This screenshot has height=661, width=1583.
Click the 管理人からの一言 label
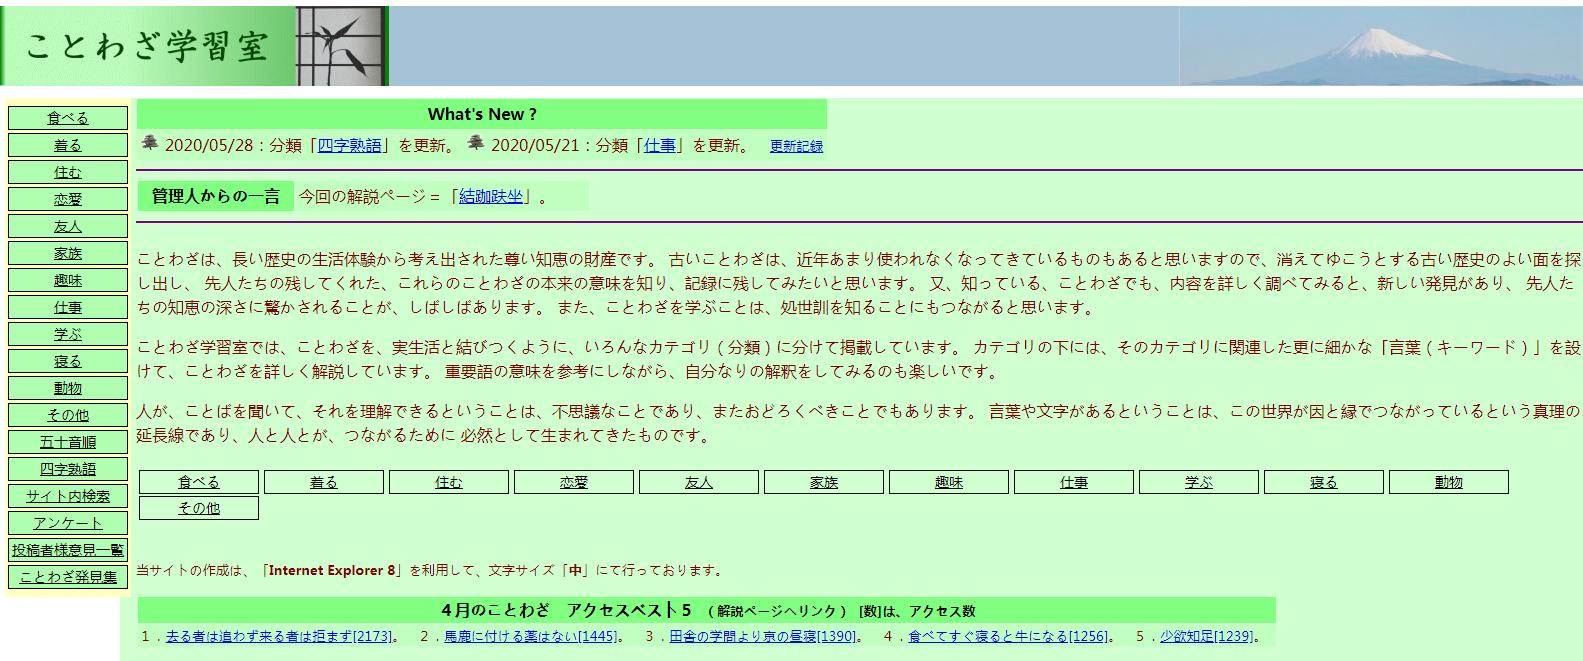click(216, 196)
